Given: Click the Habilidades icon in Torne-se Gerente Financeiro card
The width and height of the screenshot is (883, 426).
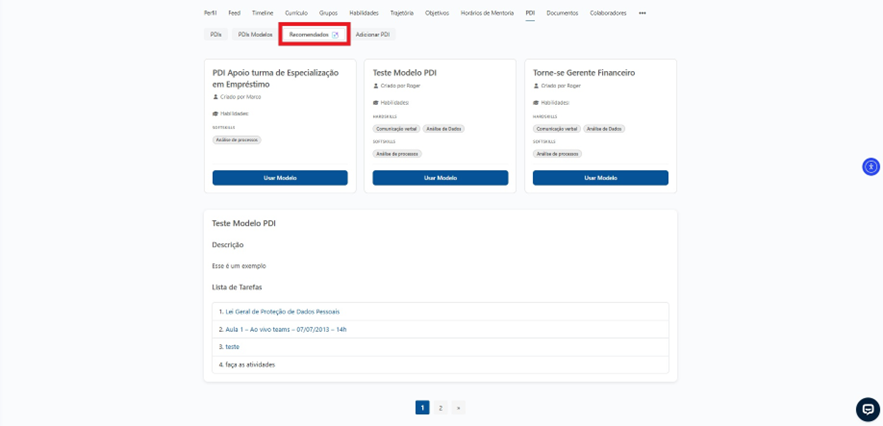Looking at the screenshot, I should (x=536, y=102).
